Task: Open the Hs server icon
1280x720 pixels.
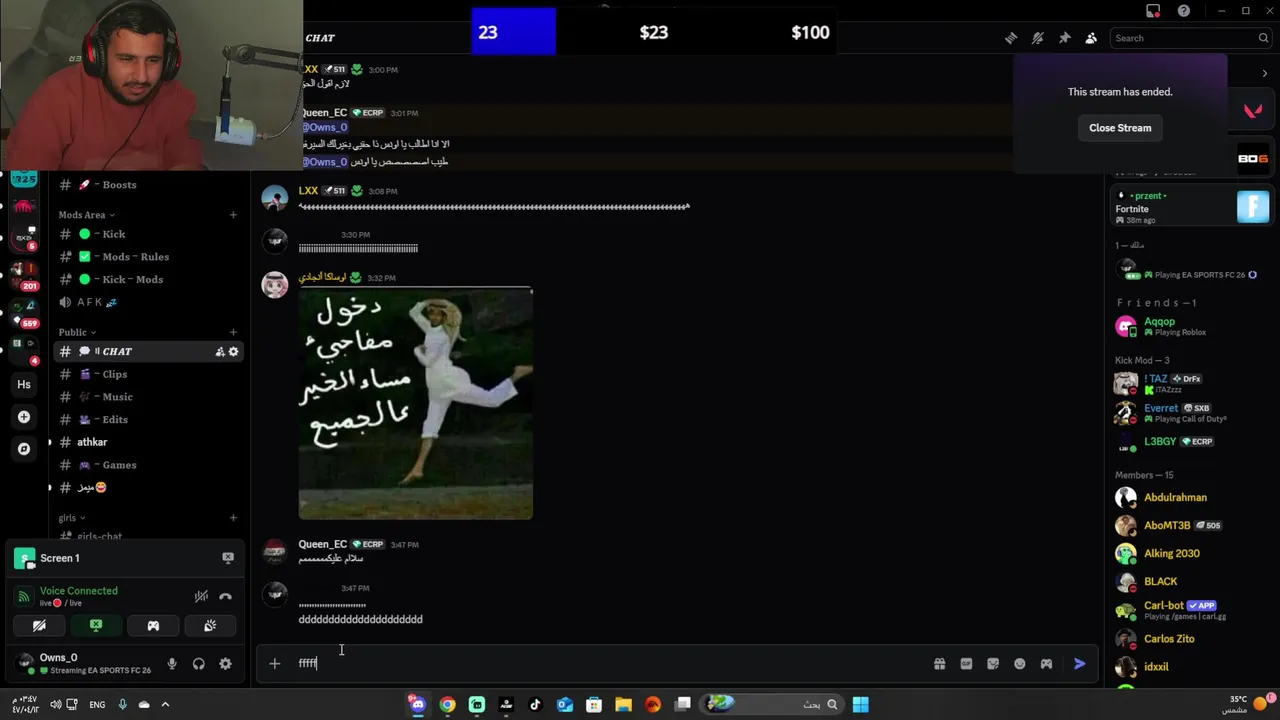Action: (24, 385)
